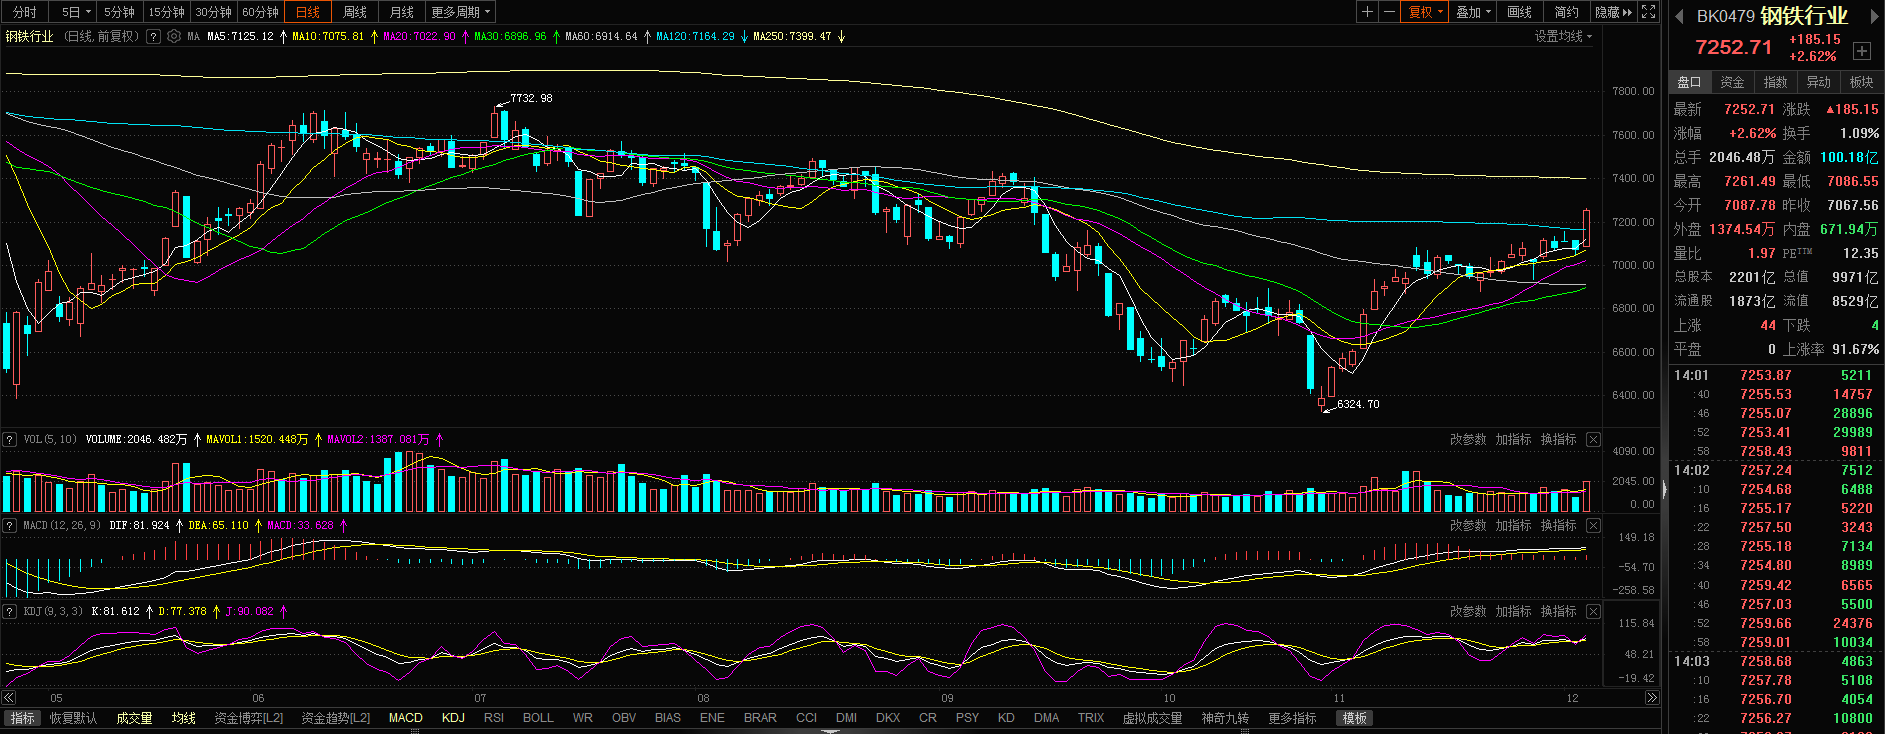The width and height of the screenshot is (1885, 734).
Task: Switch to 分时 intraday view
Action: pos(25,12)
